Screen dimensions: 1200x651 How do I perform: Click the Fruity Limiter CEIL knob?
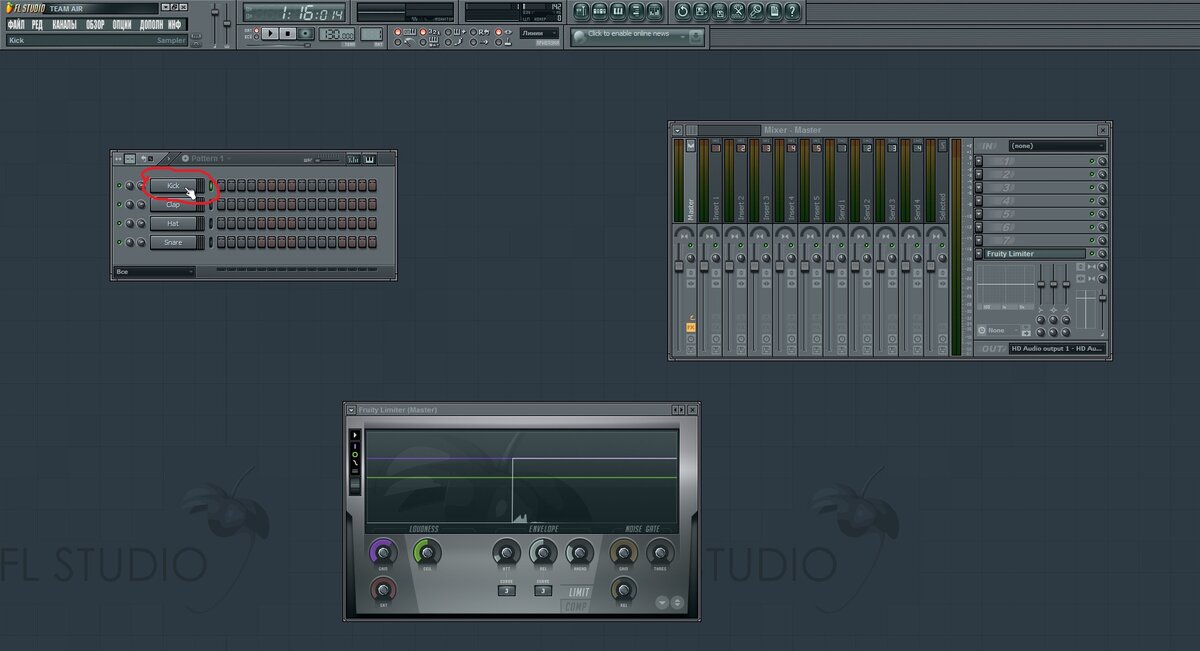(x=427, y=553)
